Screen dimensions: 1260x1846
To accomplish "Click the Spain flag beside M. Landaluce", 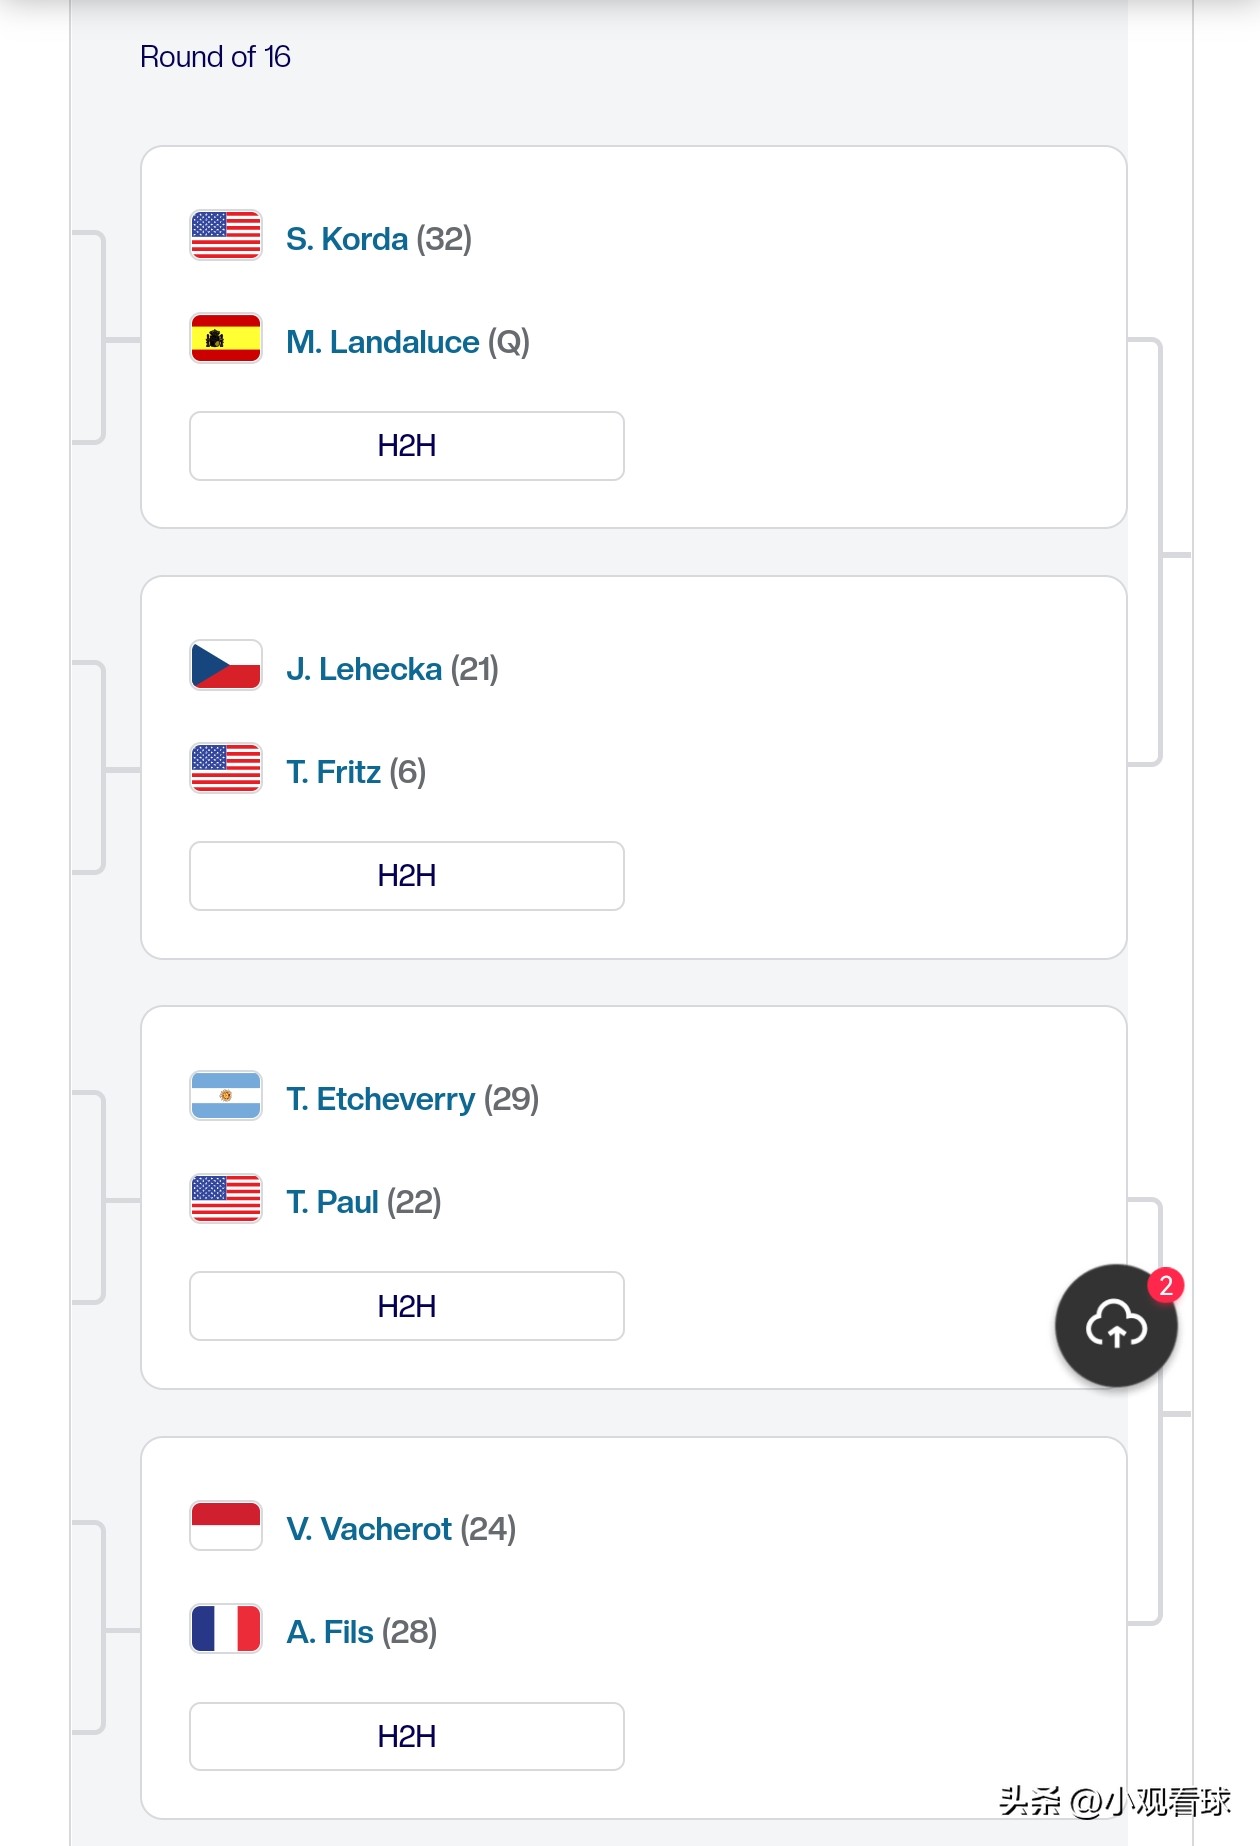I will click(x=226, y=338).
